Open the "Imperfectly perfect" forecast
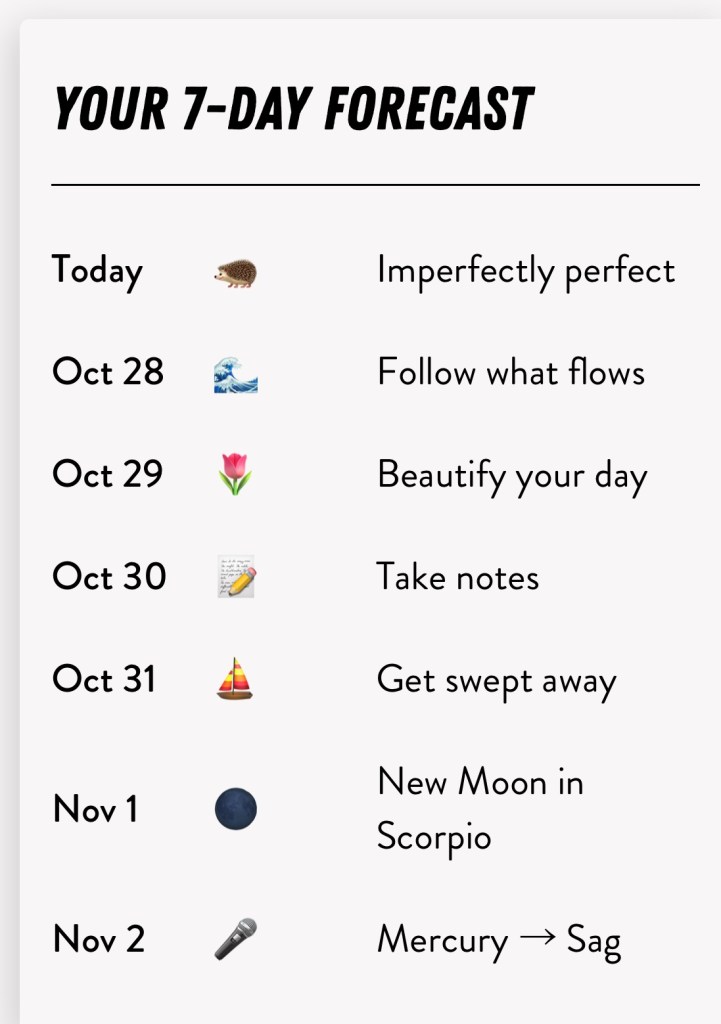 coord(526,271)
